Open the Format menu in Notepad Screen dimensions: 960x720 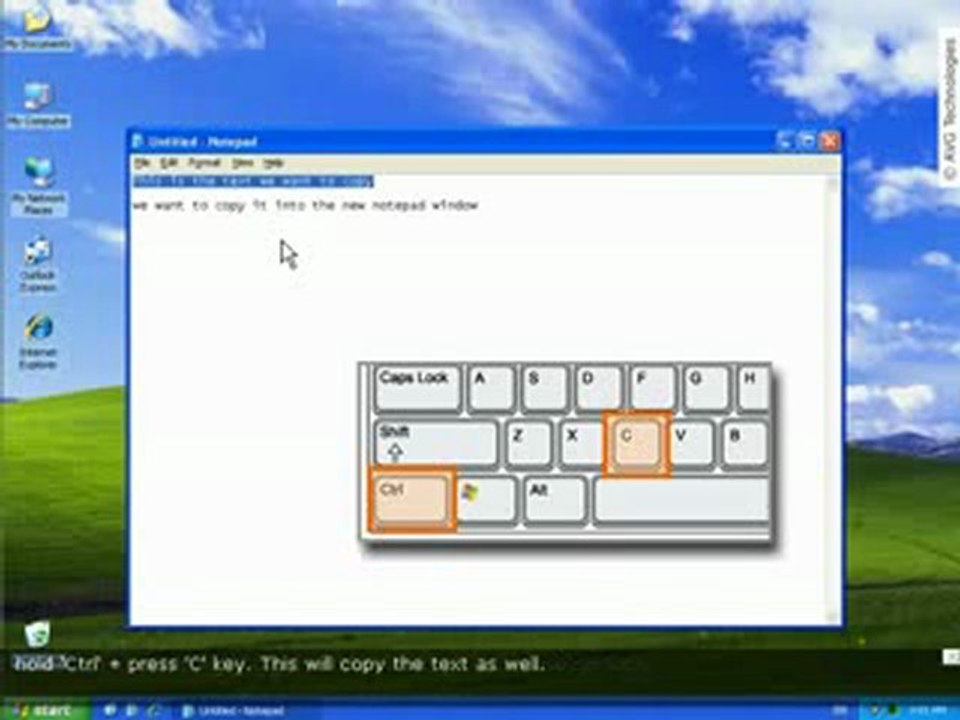tap(204, 163)
